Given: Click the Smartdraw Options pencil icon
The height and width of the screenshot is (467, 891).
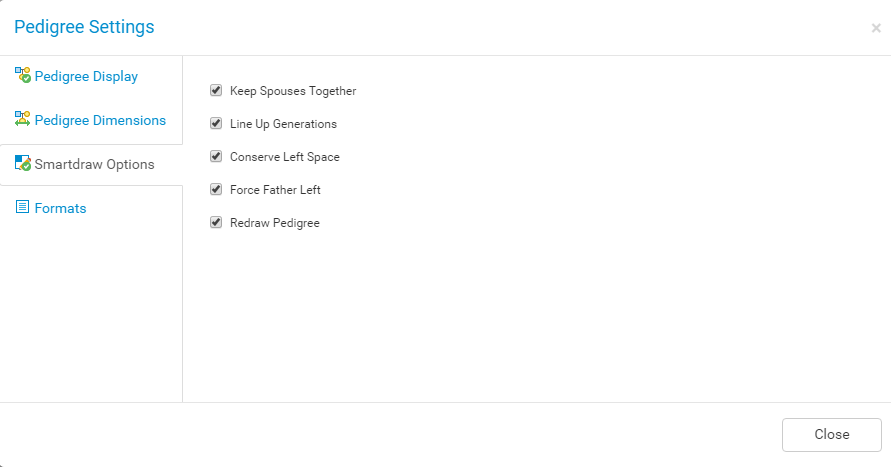Looking at the screenshot, I should click(23, 163).
